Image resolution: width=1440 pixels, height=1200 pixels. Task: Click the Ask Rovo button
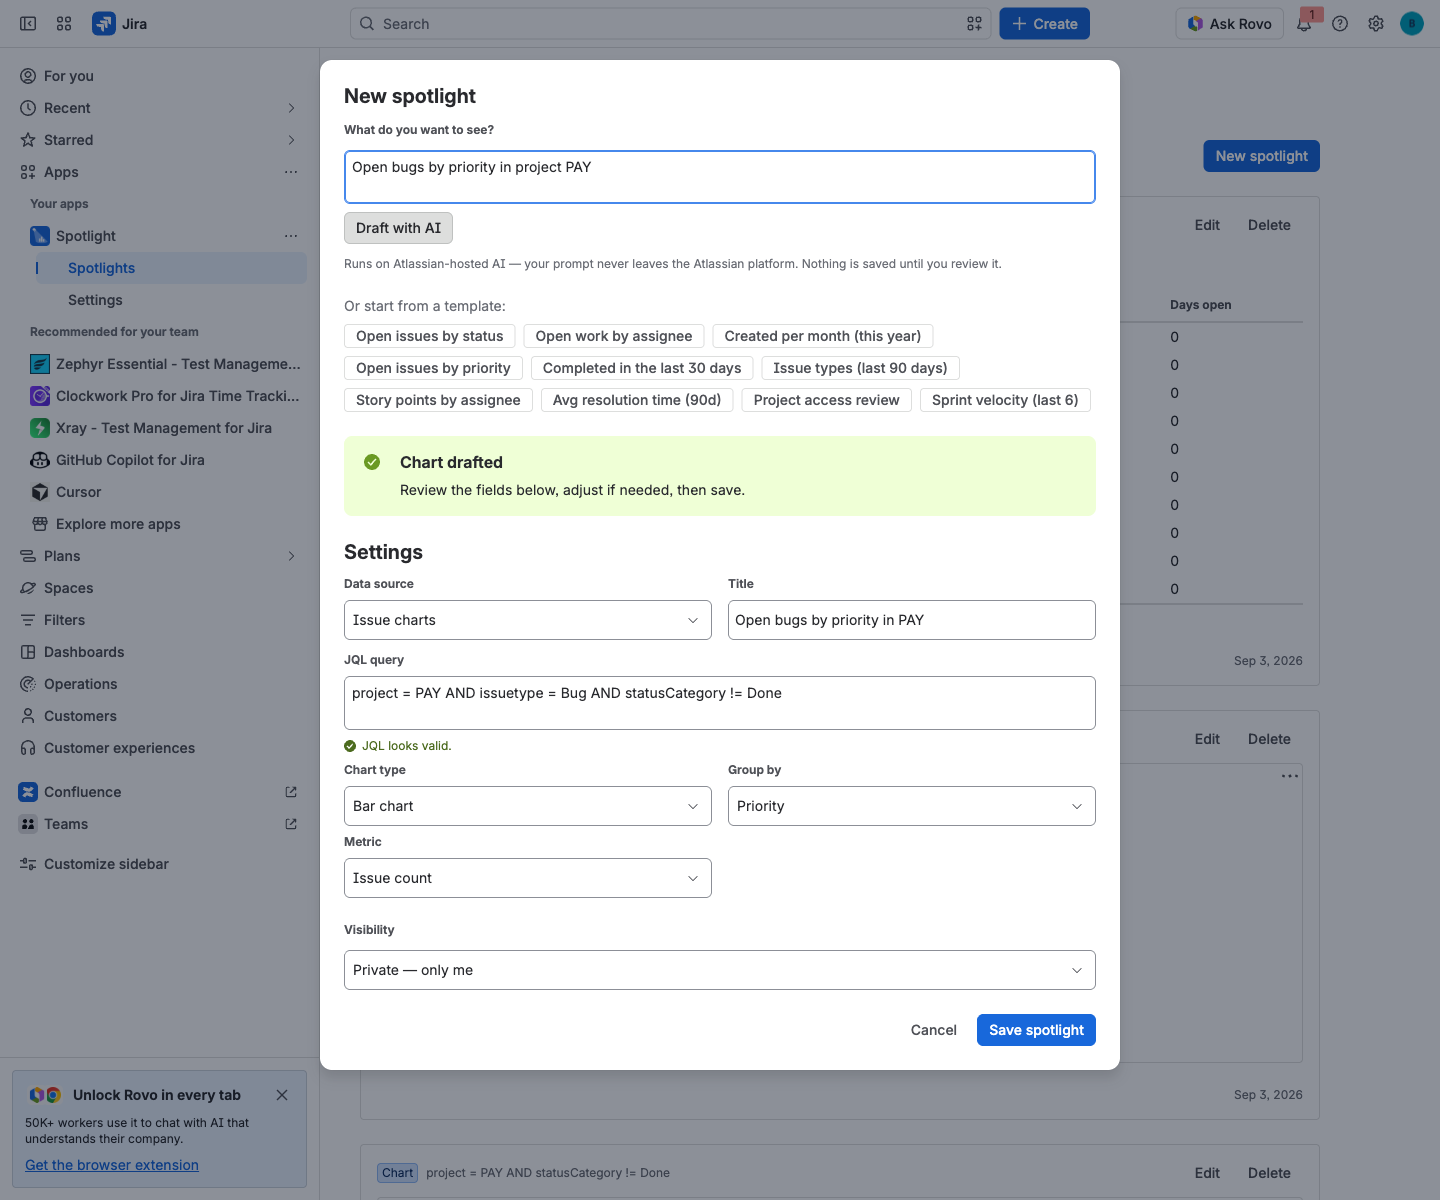point(1229,24)
